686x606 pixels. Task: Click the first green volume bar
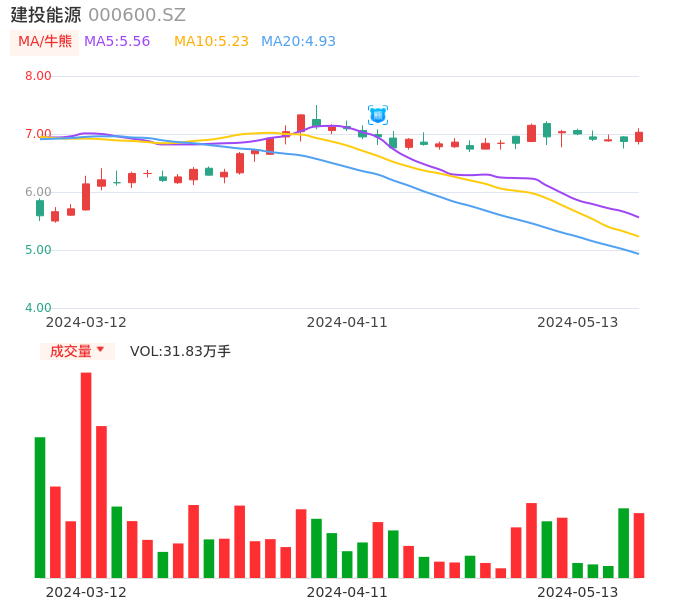[x=40, y=507]
